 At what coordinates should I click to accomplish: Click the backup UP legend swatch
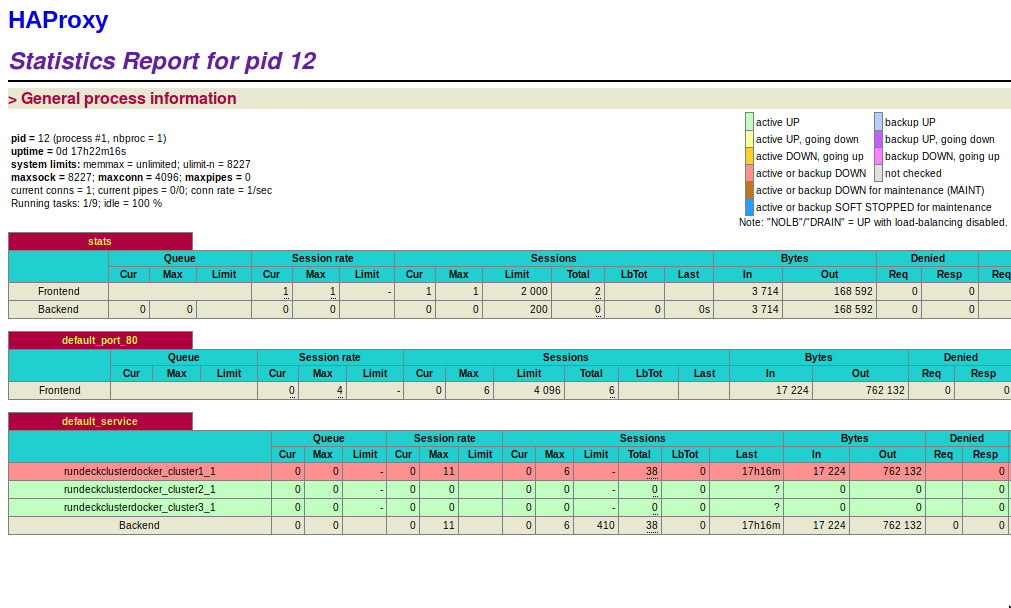(x=878, y=122)
